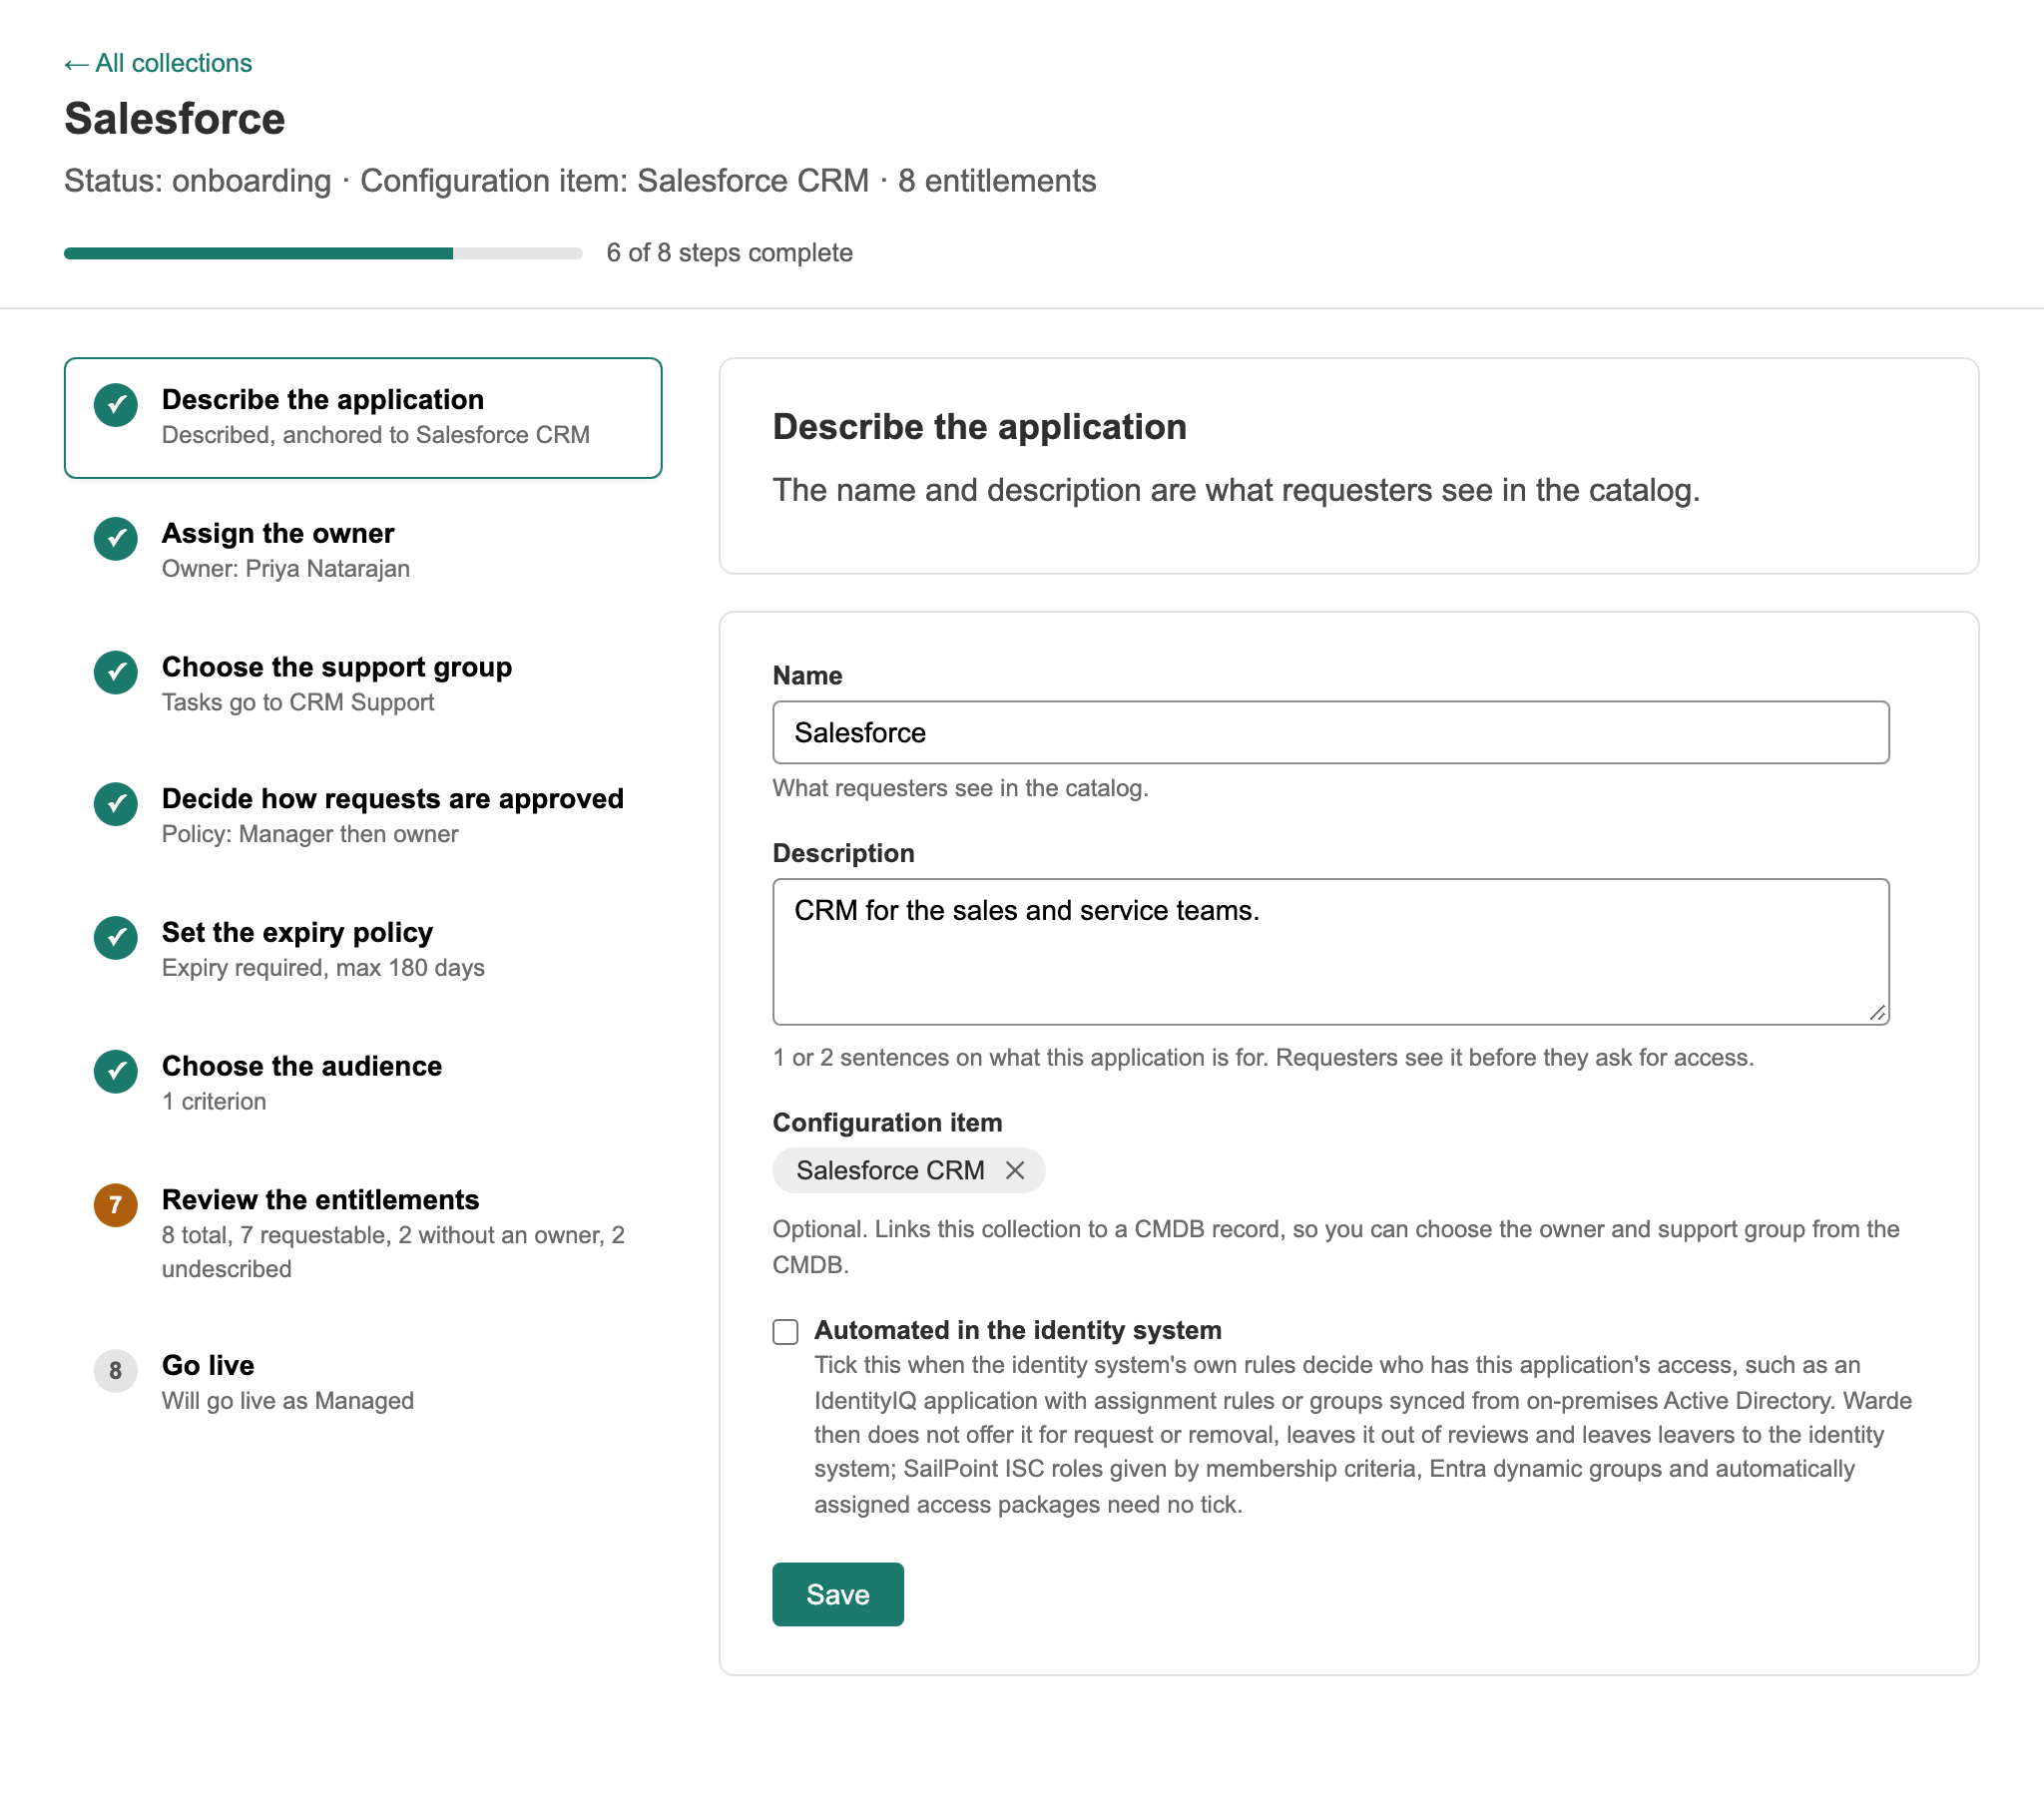Tick Automated in the identity system checkbox
2044x1810 pixels.
pyautogui.click(x=786, y=1332)
